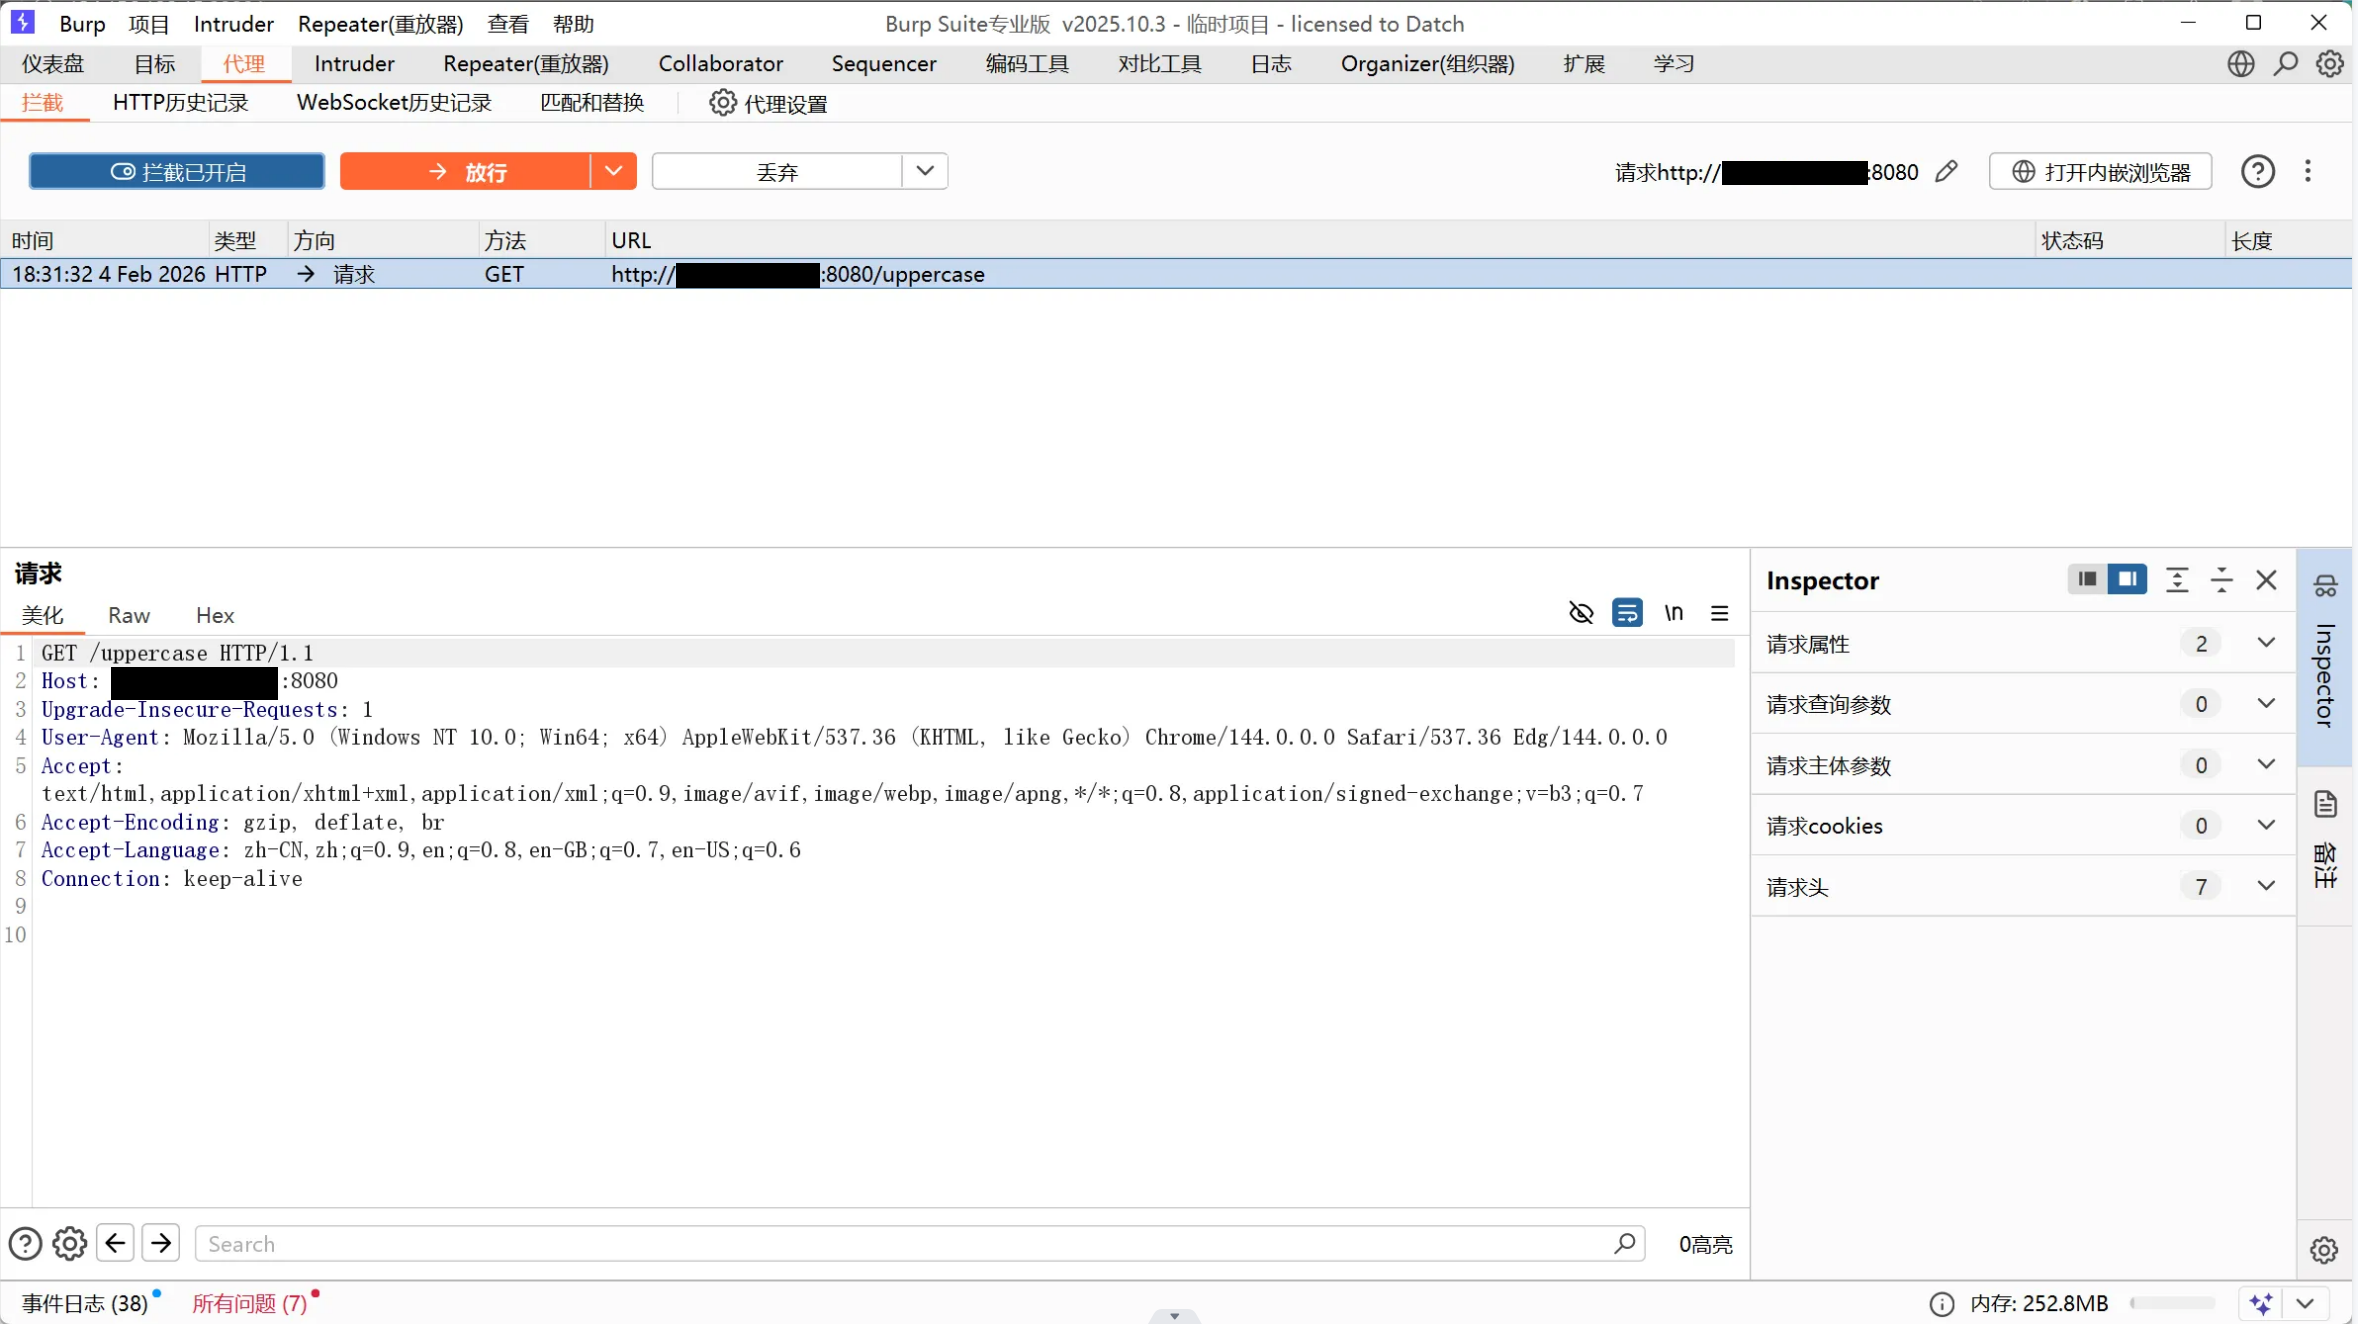Click the Search input field
This screenshot has height=1324, width=2358.
(x=920, y=1243)
